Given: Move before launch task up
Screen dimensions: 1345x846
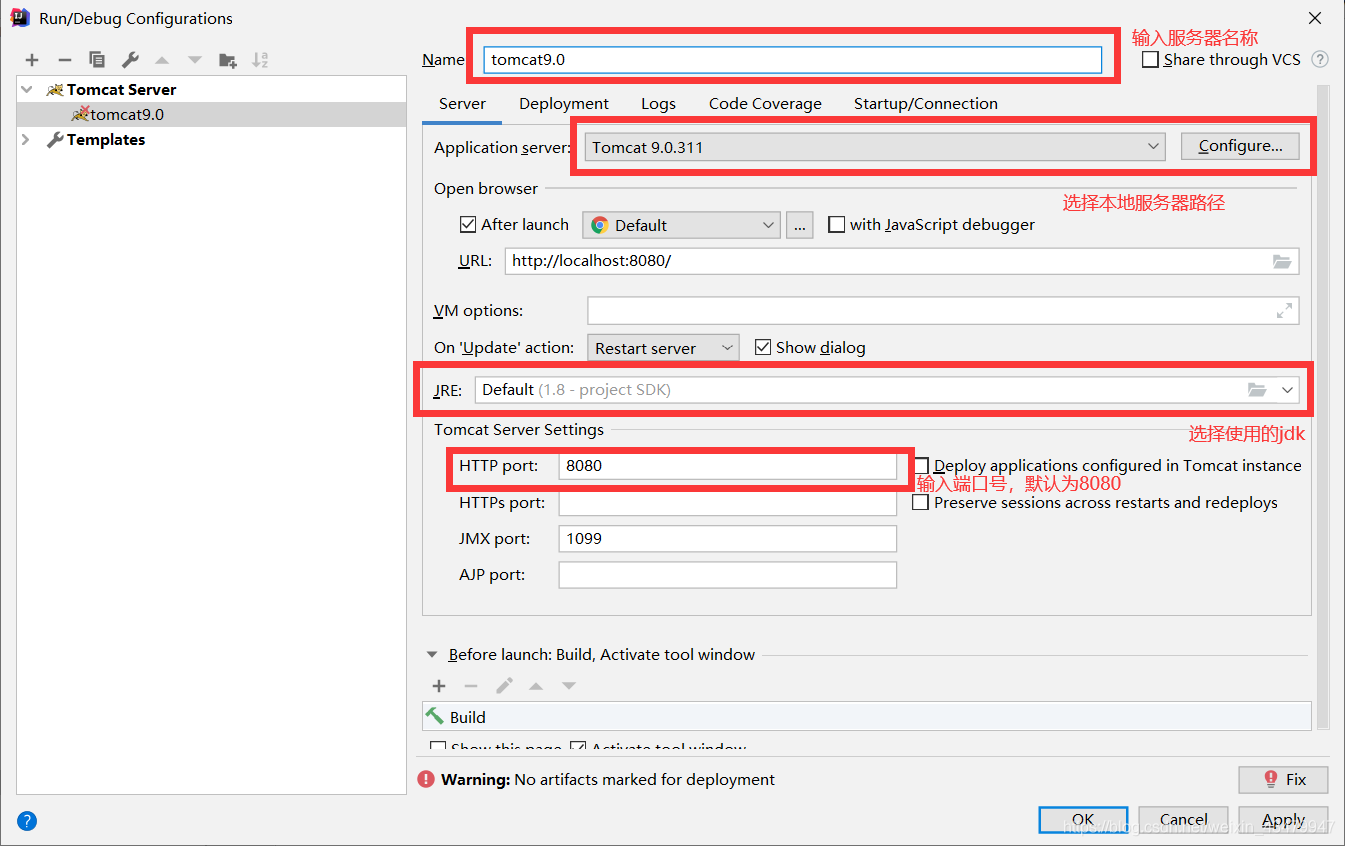Looking at the screenshot, I should [x=536, y=686].
